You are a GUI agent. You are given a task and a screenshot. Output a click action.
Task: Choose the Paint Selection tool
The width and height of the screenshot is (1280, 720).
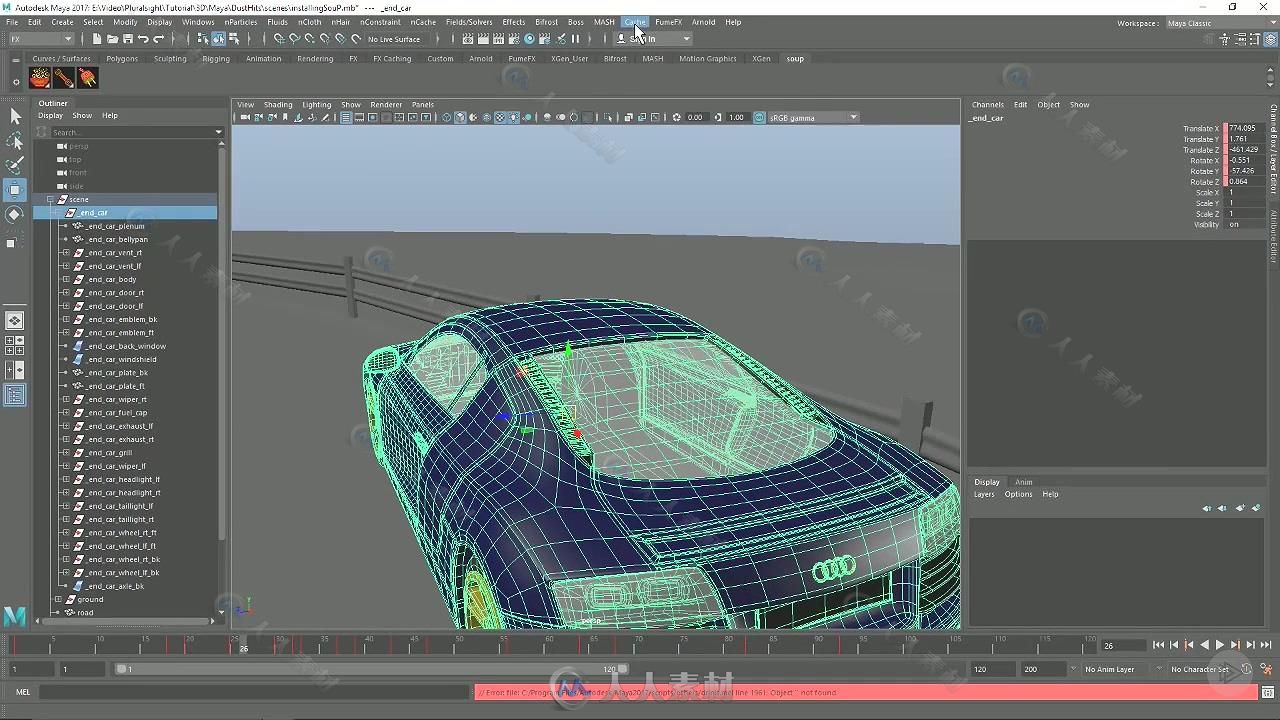tap(15, 165)
